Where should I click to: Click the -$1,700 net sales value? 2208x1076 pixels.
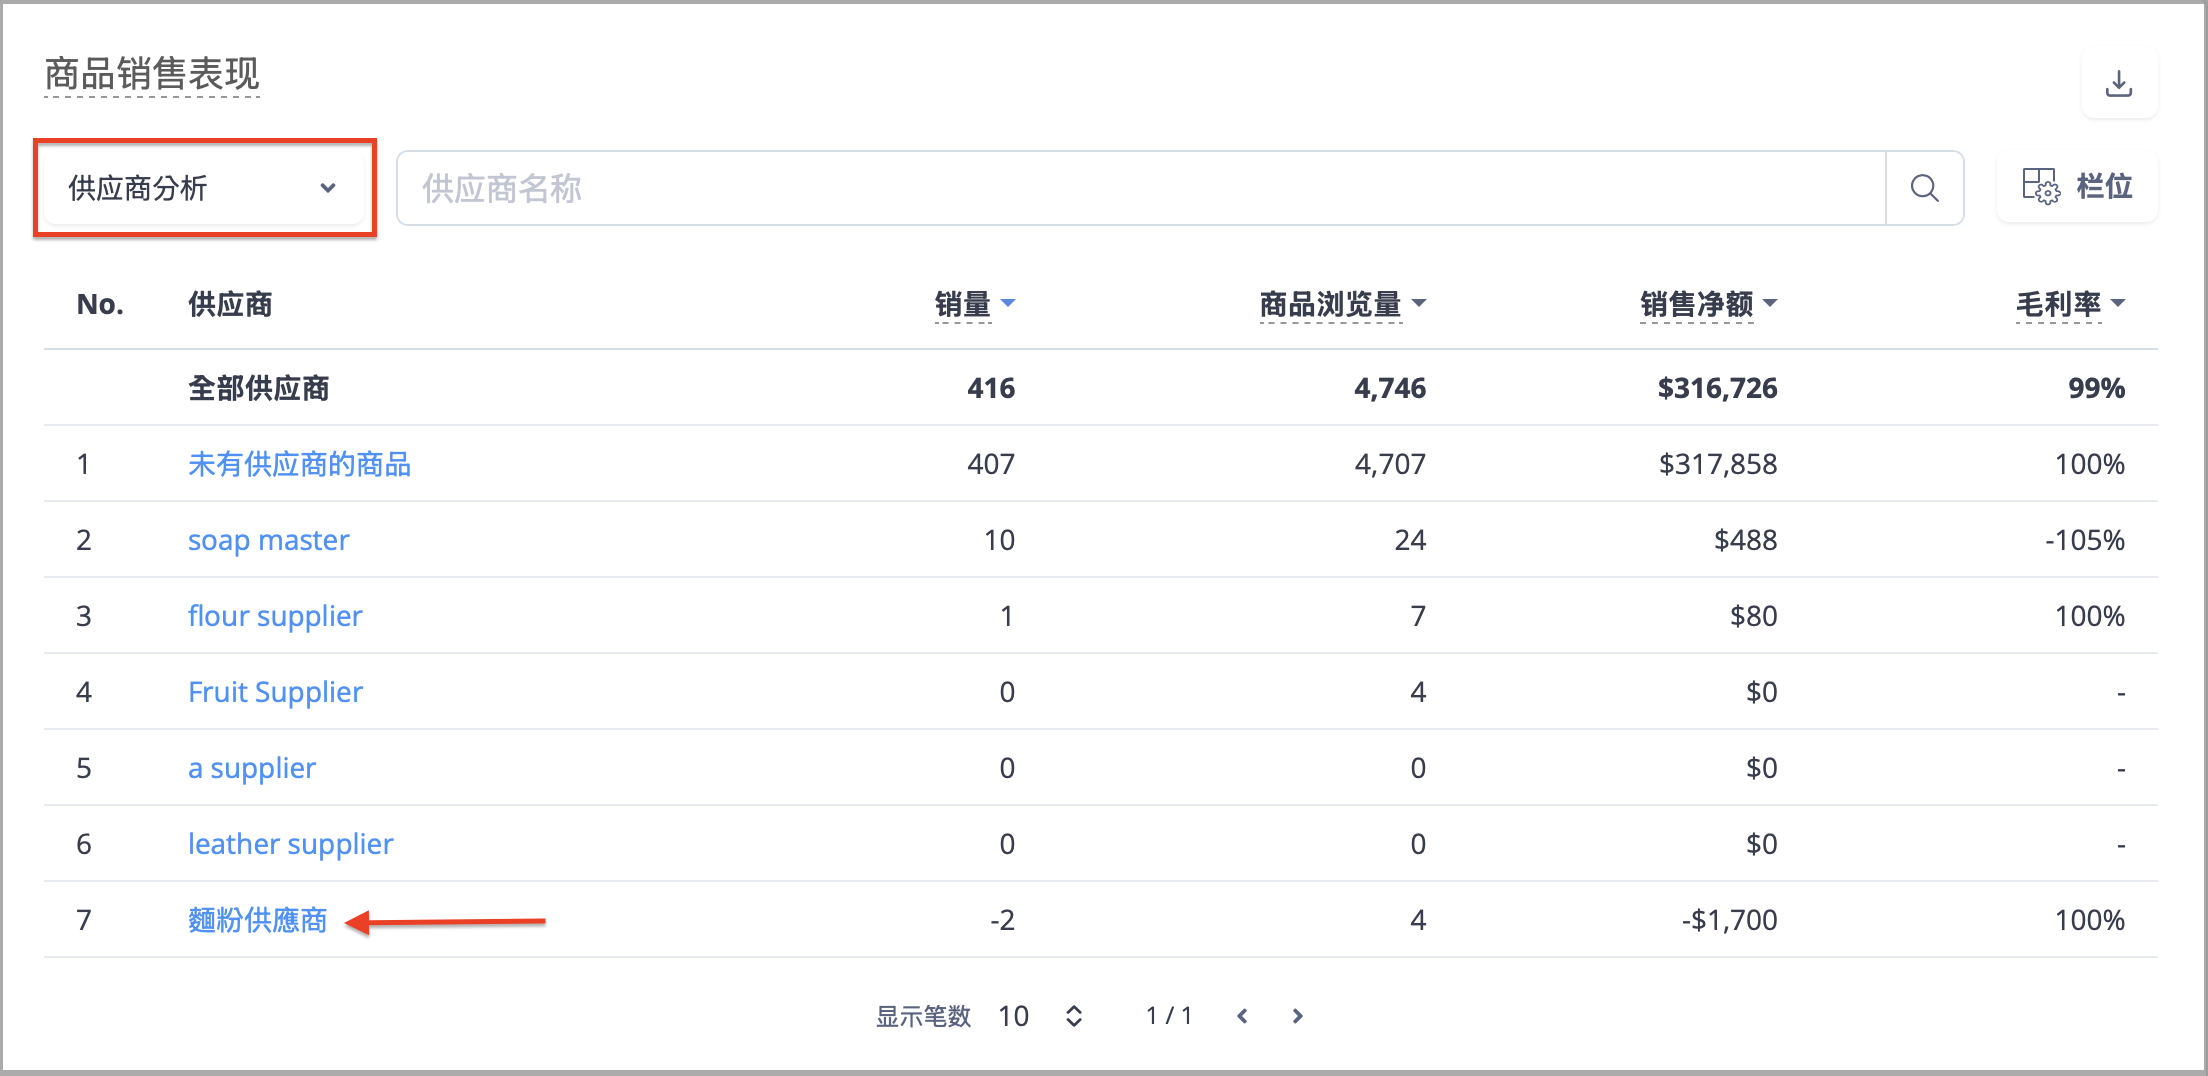coord(1729,920)
